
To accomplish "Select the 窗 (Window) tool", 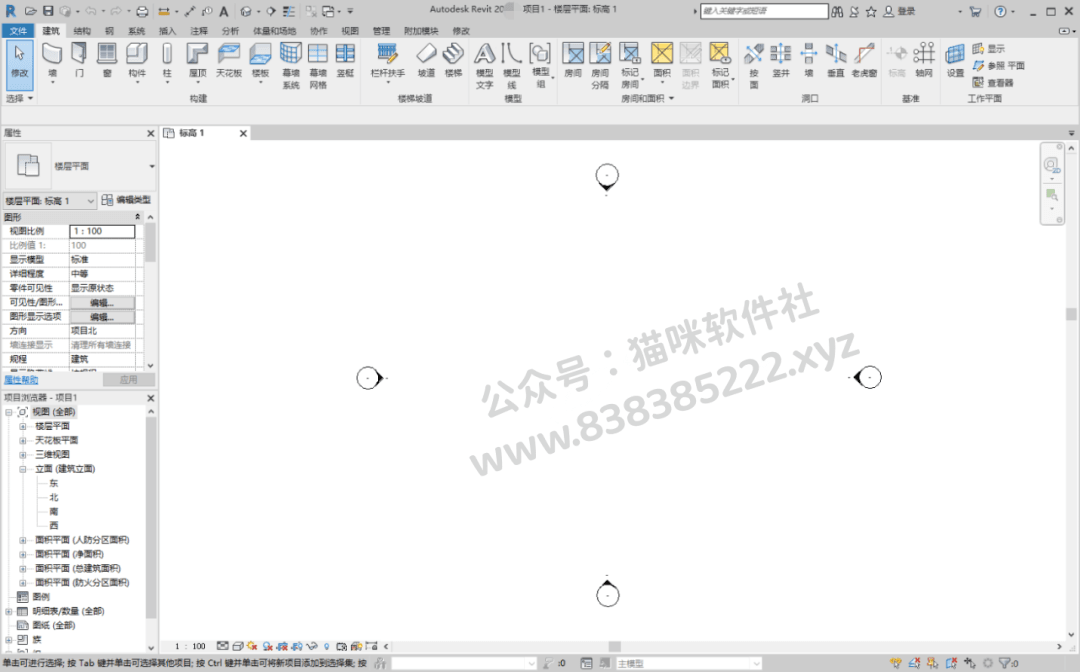I will point(107,61).
